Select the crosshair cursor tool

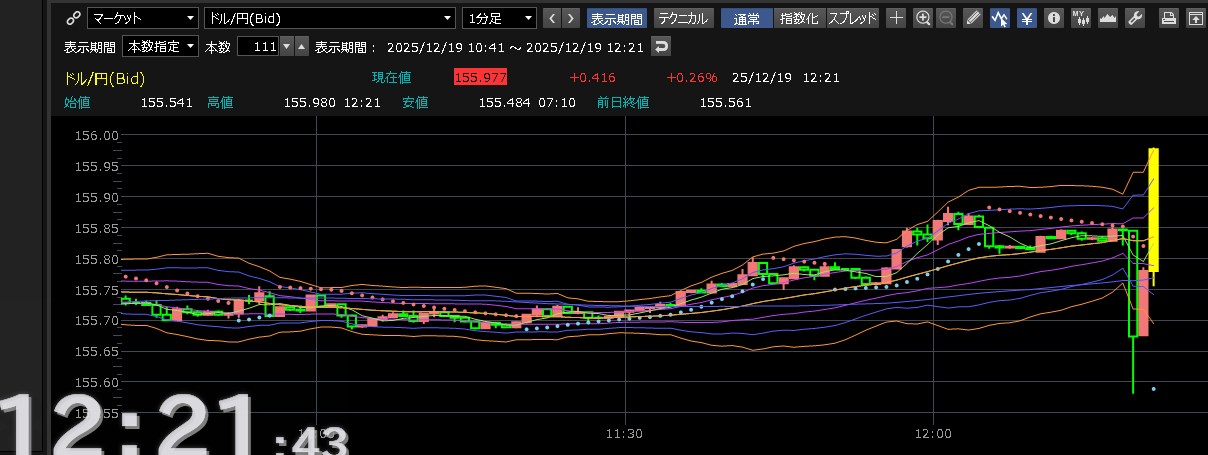coord(896,18)
